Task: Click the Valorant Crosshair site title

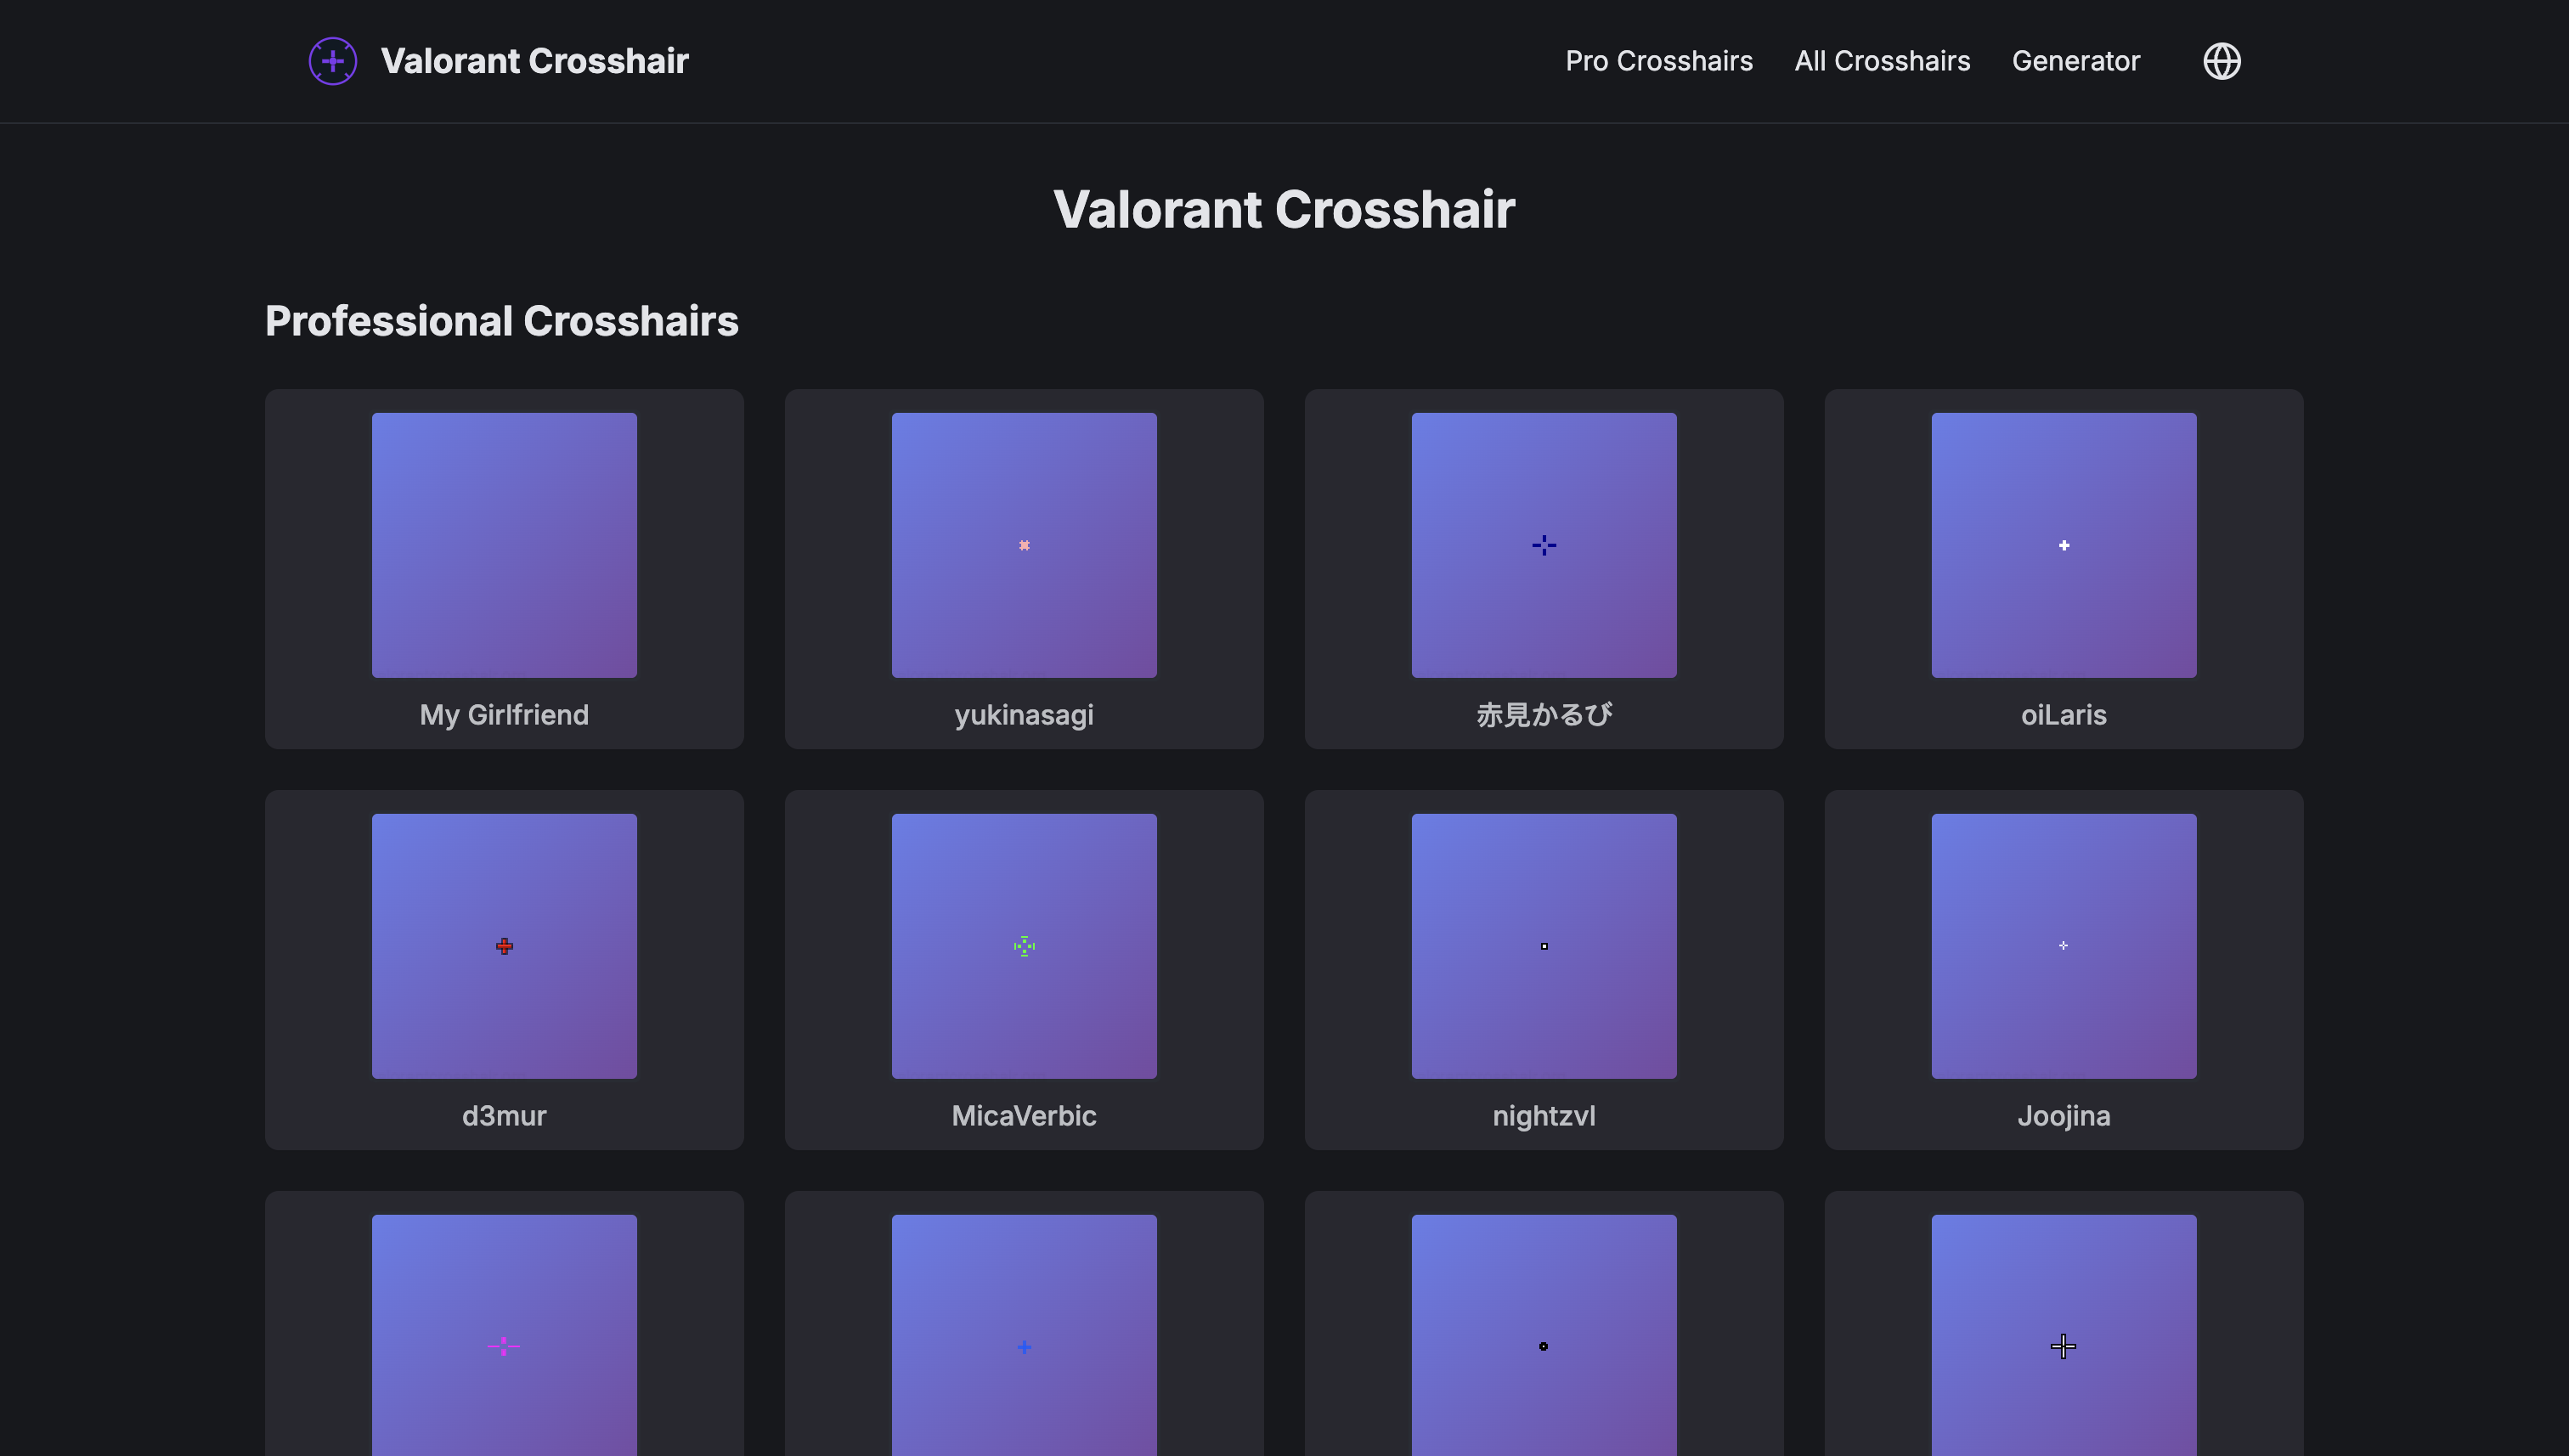Action: [534, 61]
